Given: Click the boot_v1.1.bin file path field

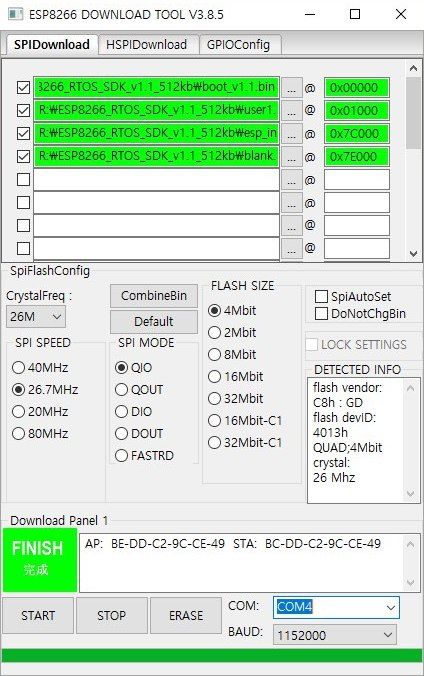Looking at the screenshot, I should [x=156, y=88].
